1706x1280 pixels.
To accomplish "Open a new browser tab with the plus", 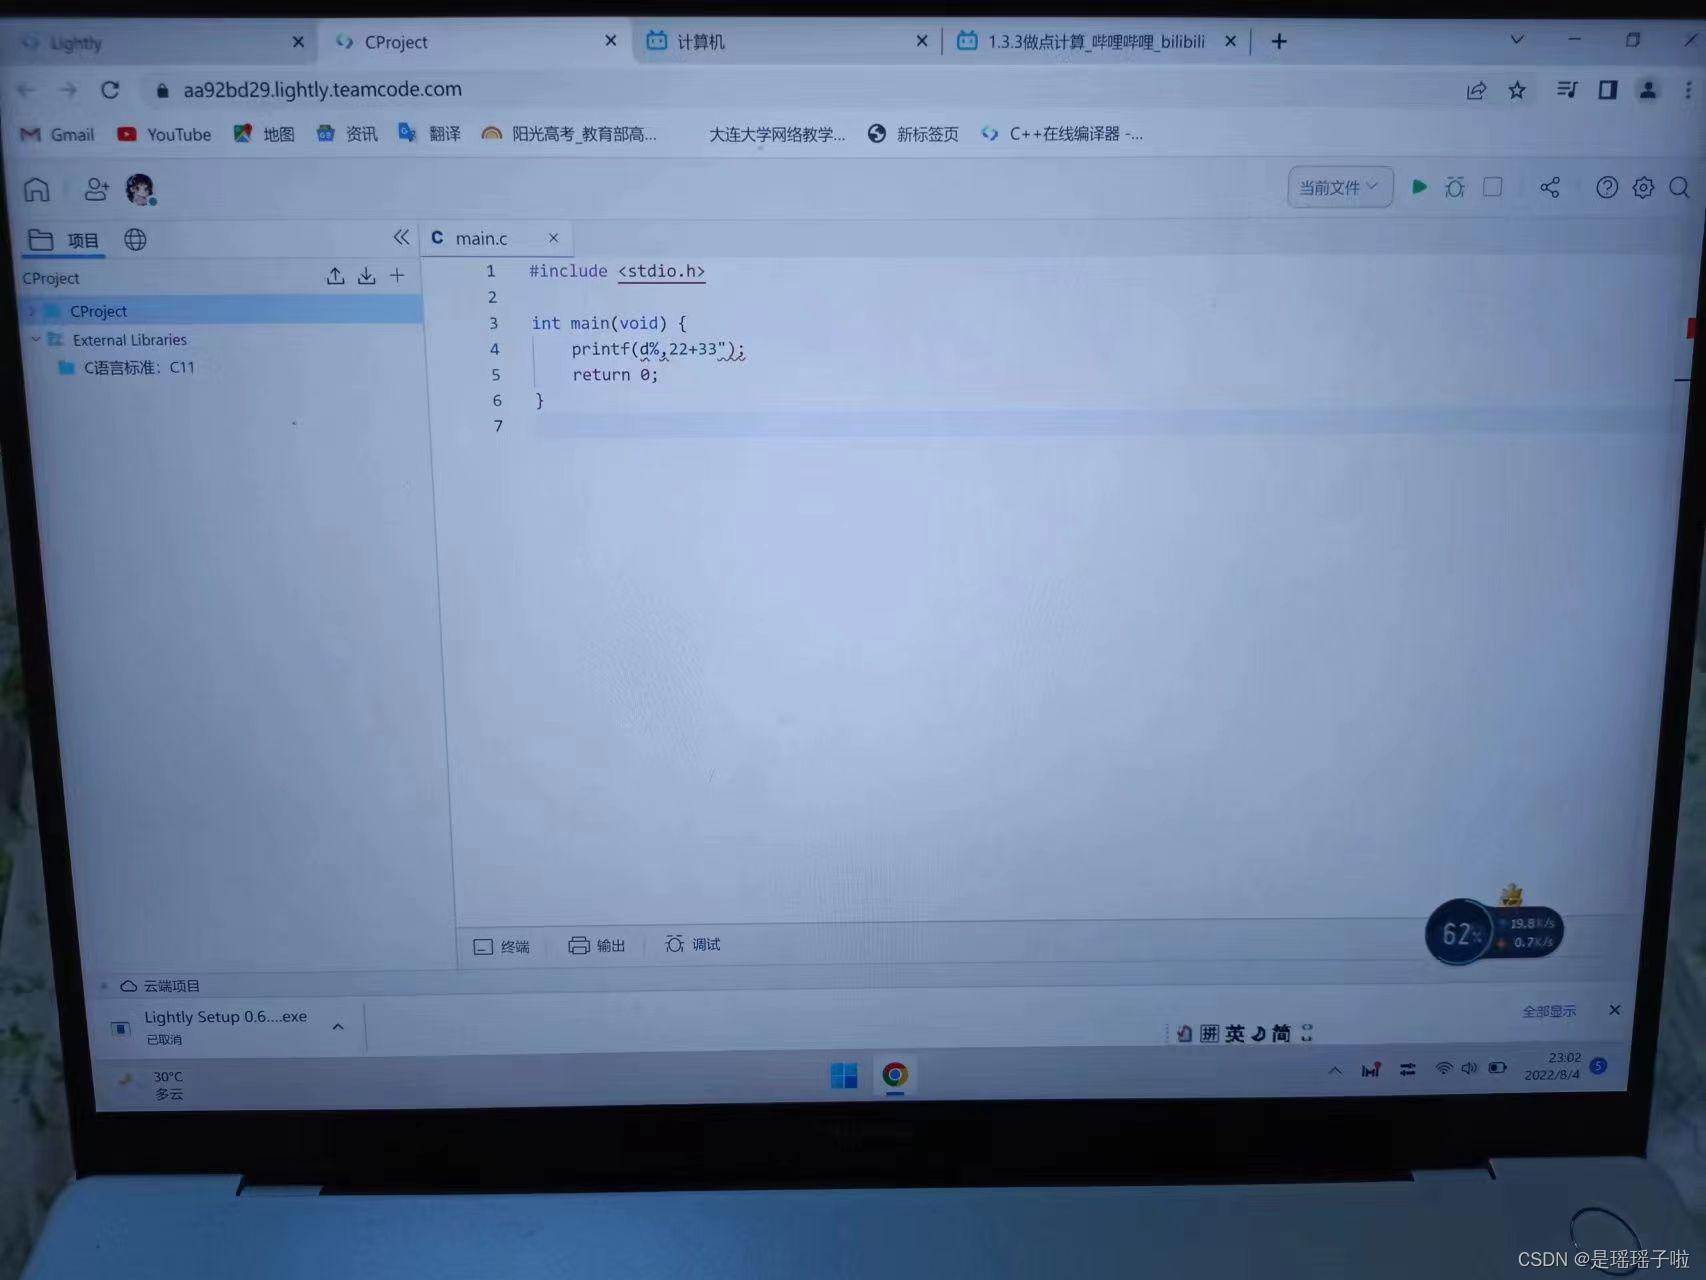I will coord(1279,41).
